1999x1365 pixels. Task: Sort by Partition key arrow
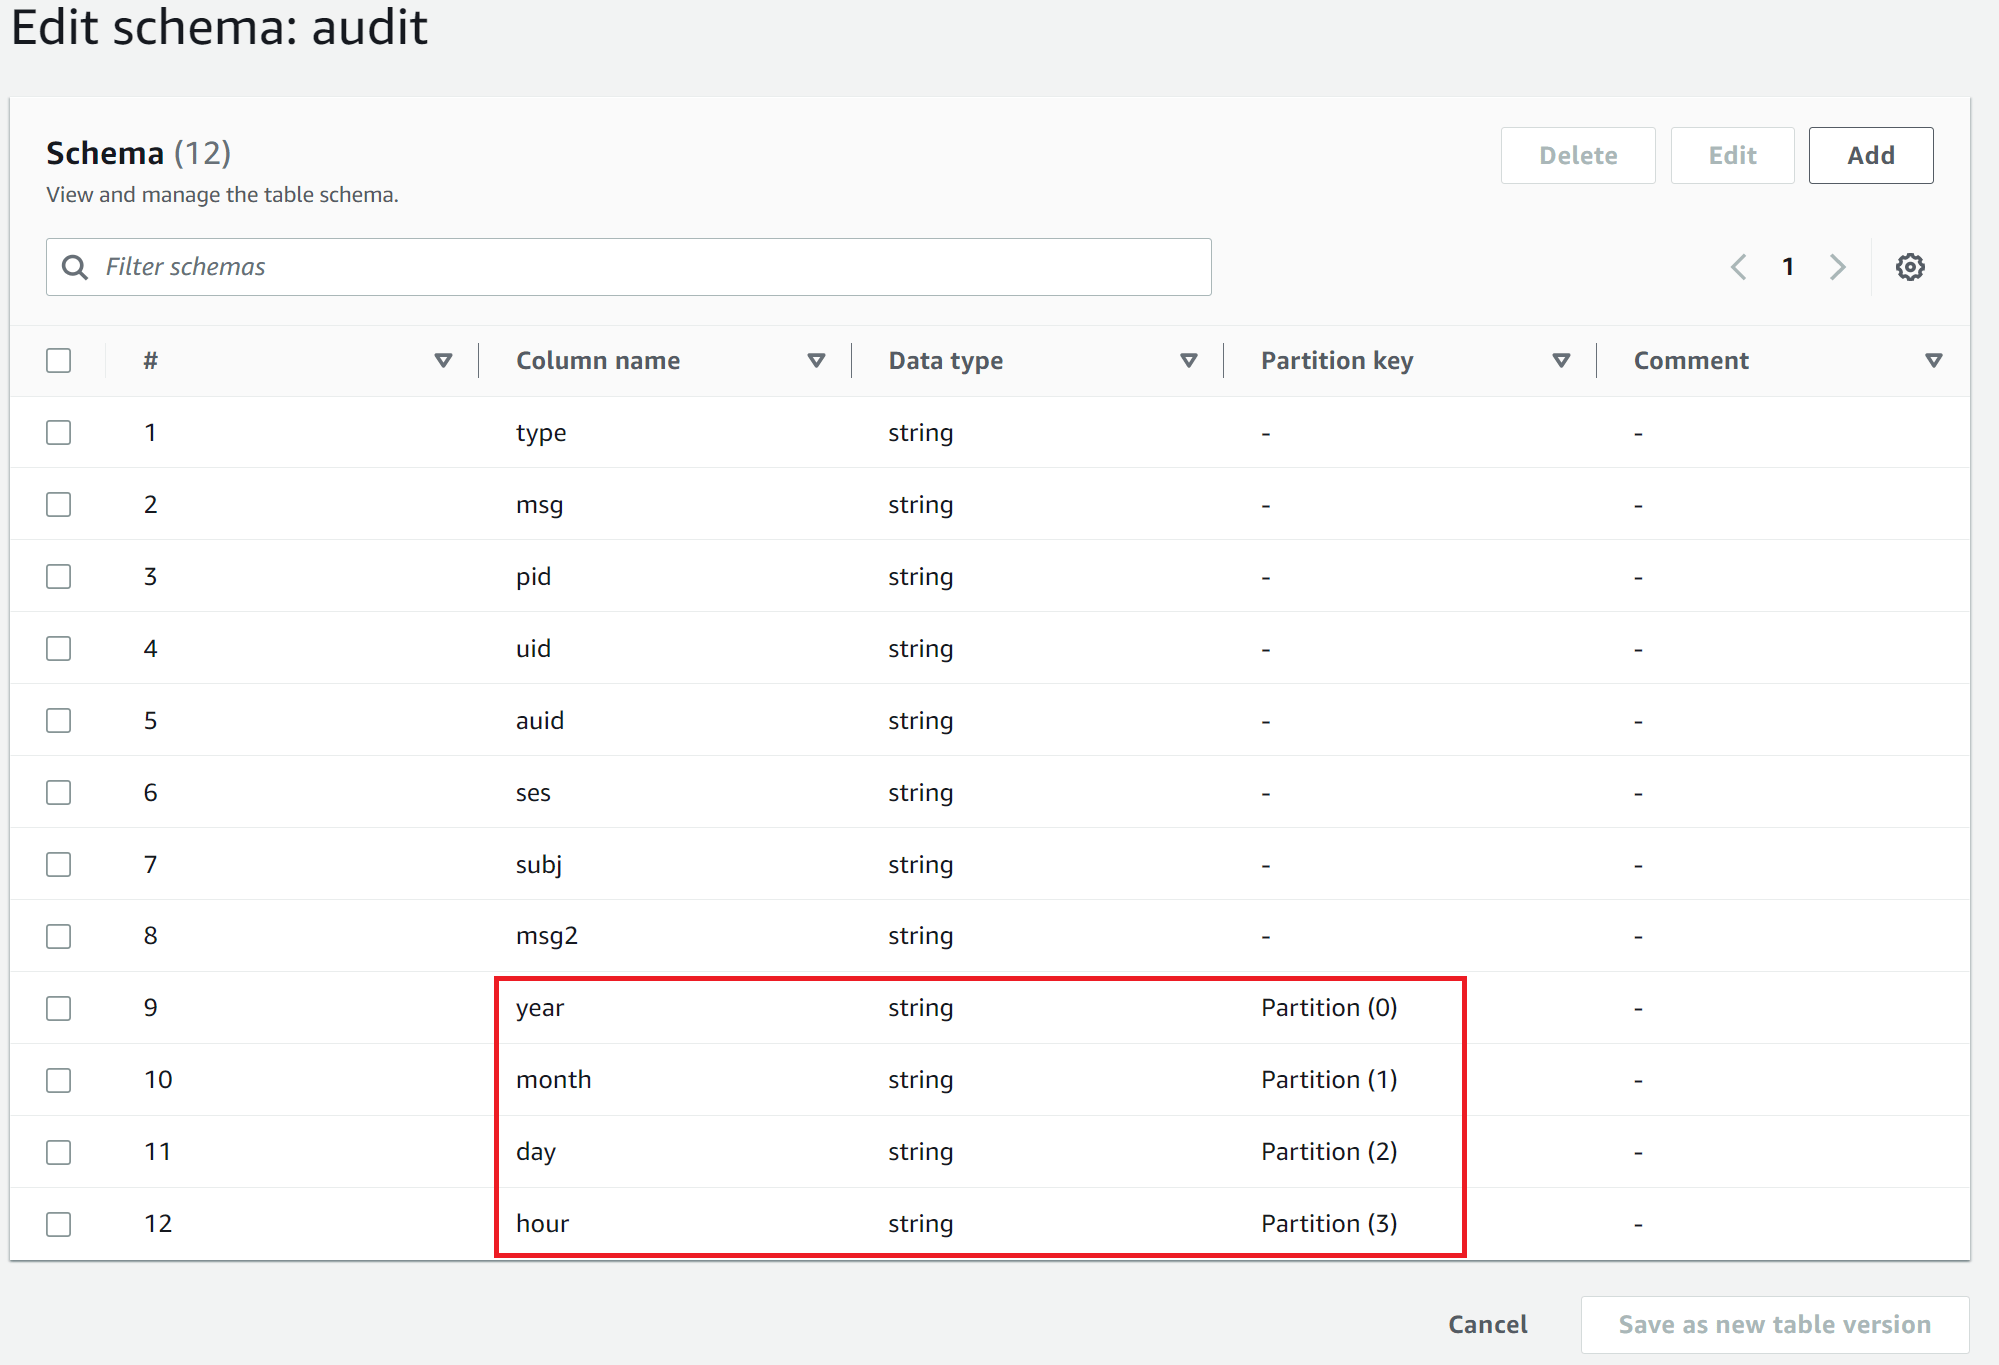[x=1560, y=361]
